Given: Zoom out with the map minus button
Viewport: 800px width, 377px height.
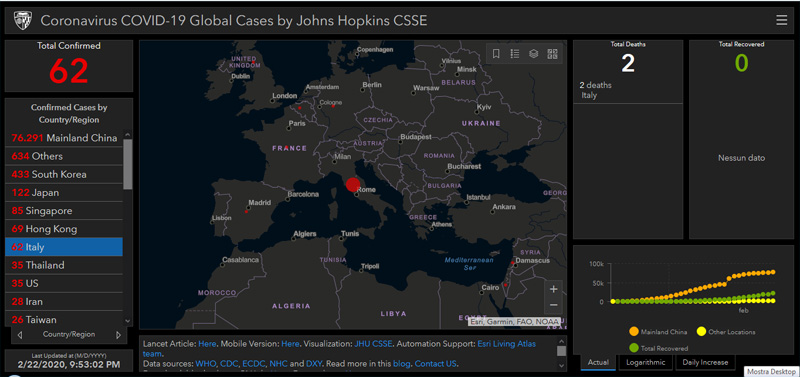Looking at the screenshot, I should [554, 305].
